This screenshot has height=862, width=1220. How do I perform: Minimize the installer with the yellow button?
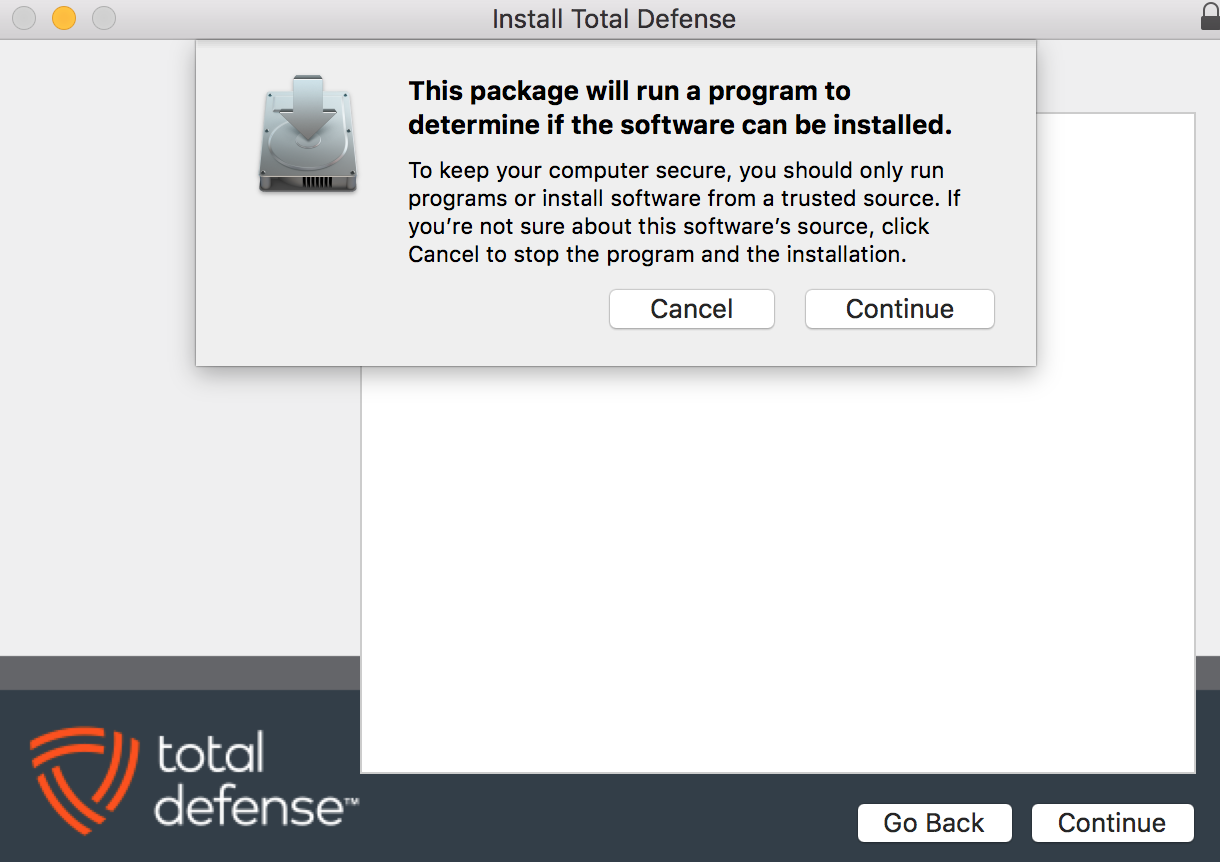point(64,18)
